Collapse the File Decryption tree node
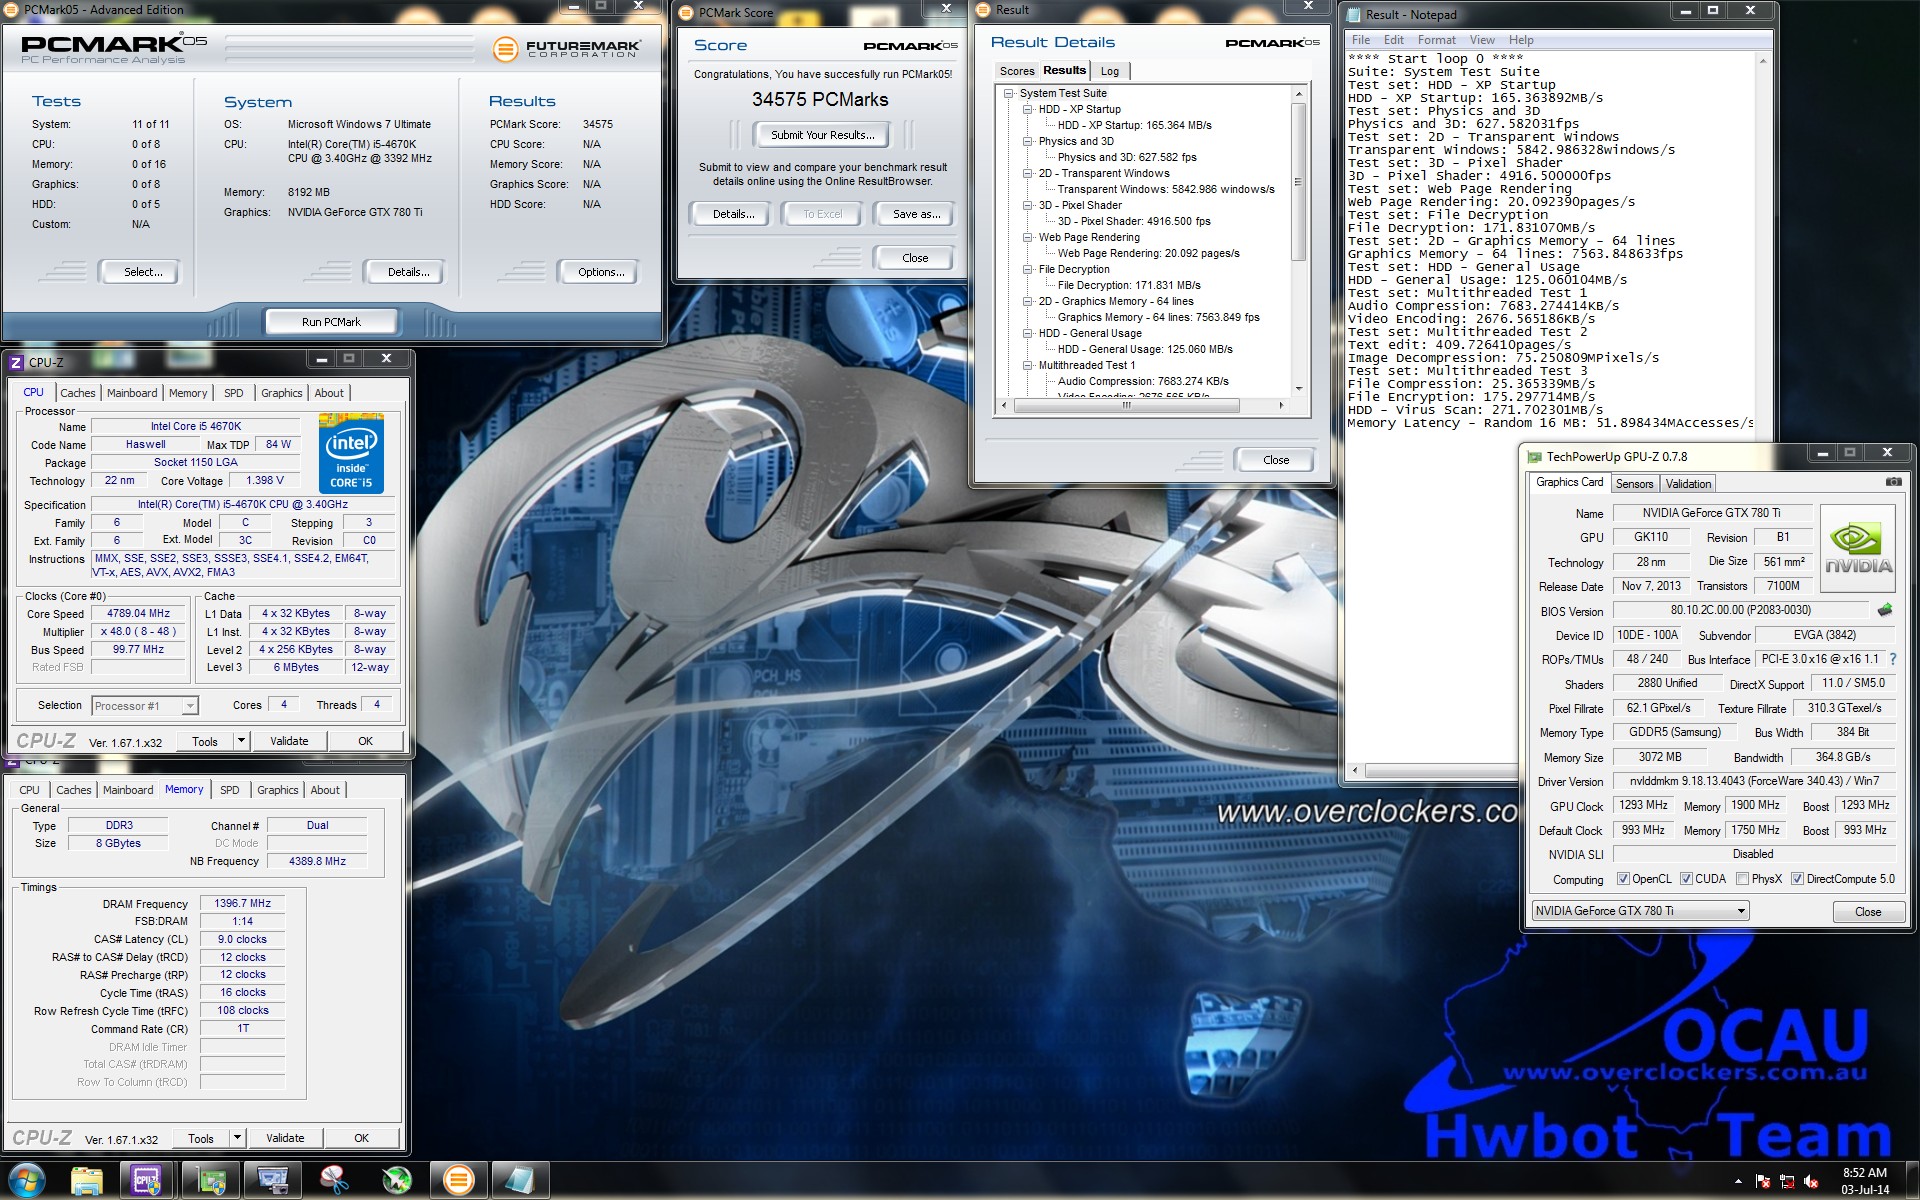This screenshot has height=1200, width=1920. (x=1028, y=270)
